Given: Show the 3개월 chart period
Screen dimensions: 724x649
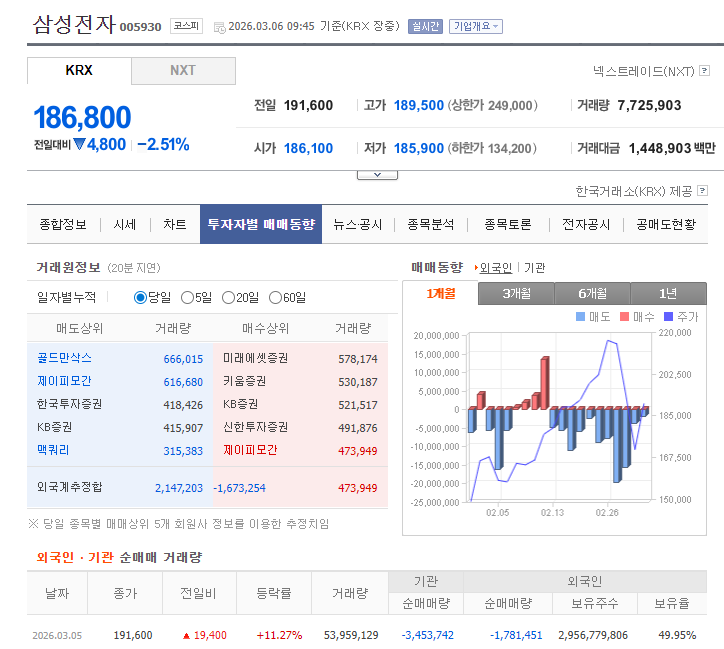Looking at the screenshot, I should pyautogui.click(x=516, y=293).
